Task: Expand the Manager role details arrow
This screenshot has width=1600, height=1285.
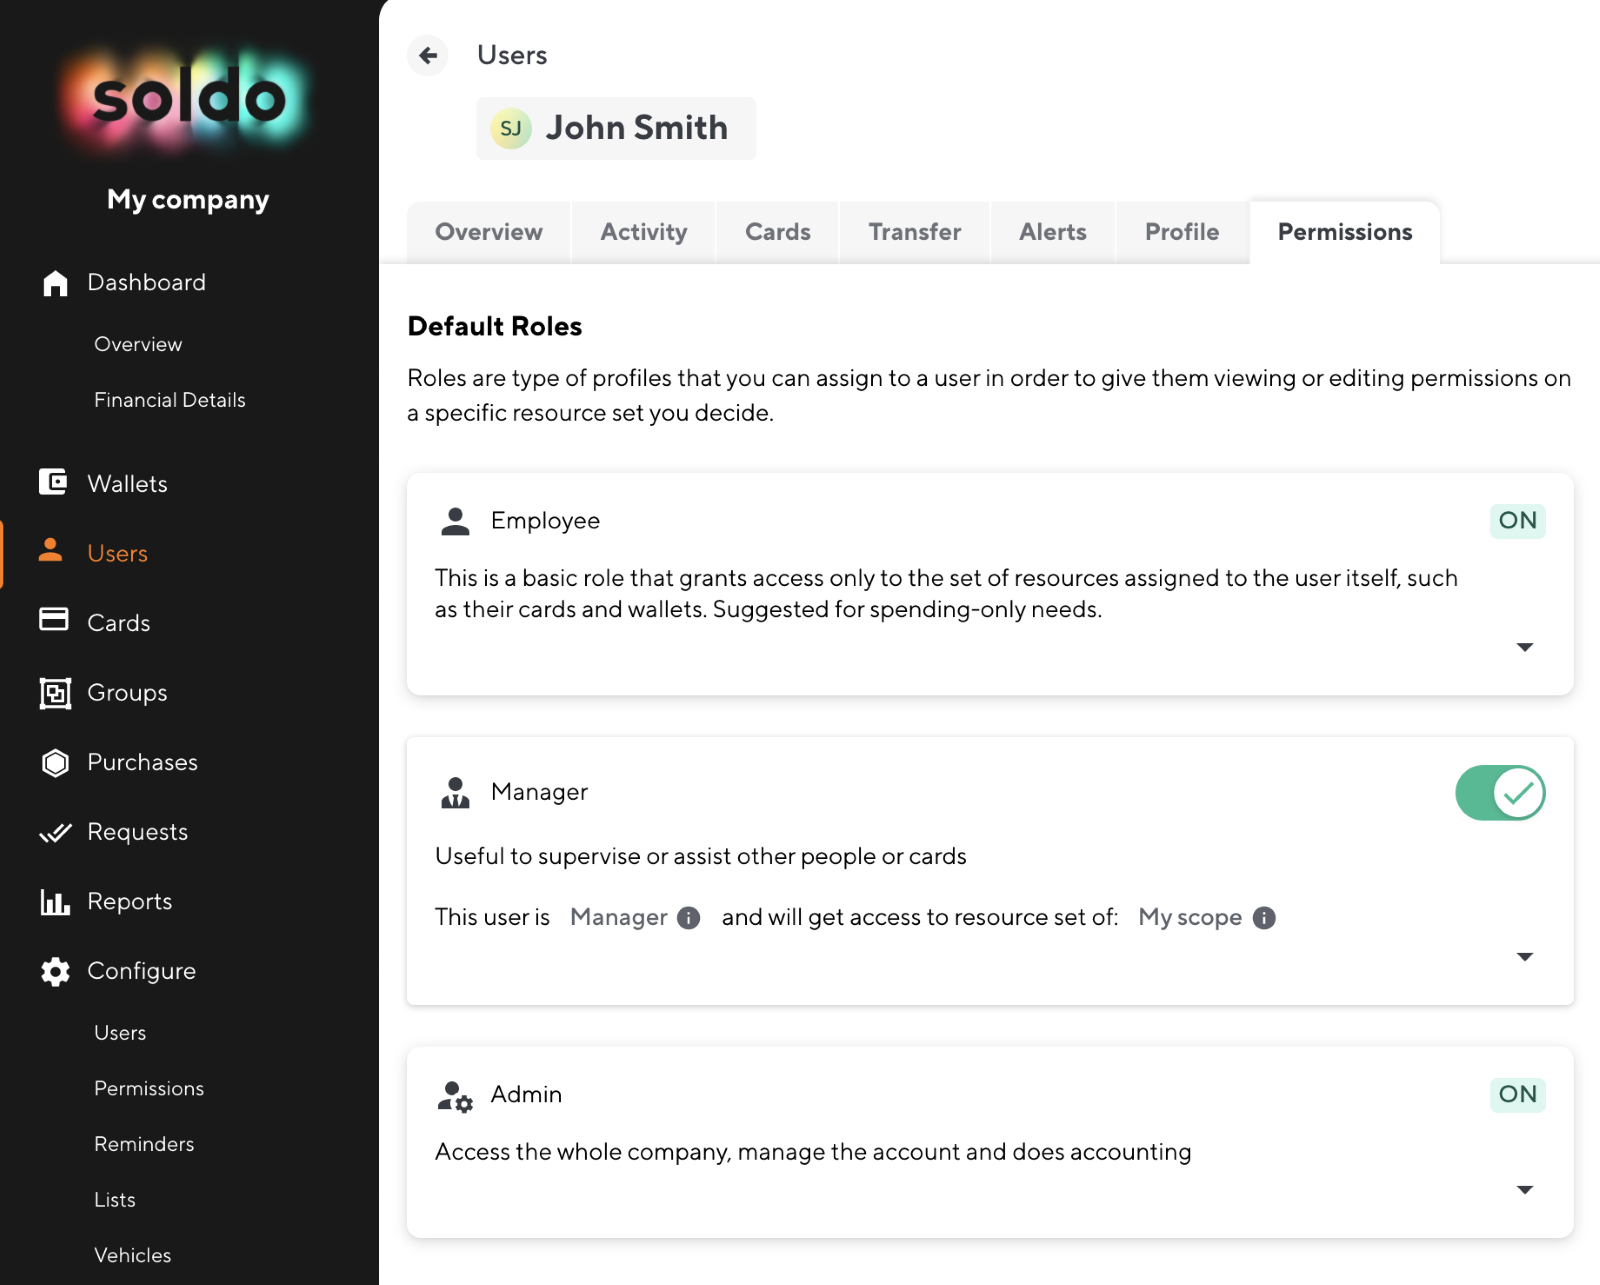Action: pyautogui.click(x=1525, y=957)
